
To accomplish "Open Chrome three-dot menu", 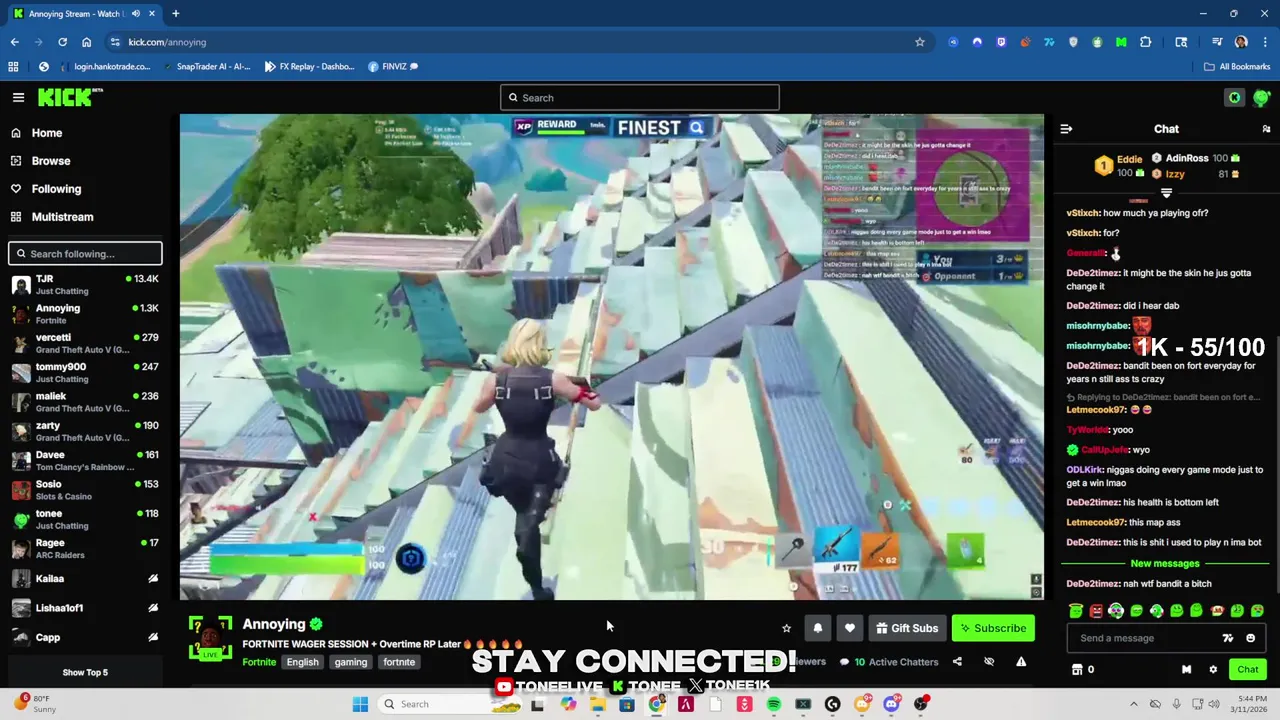I will pyautogui.click(x=1265, y=42).
